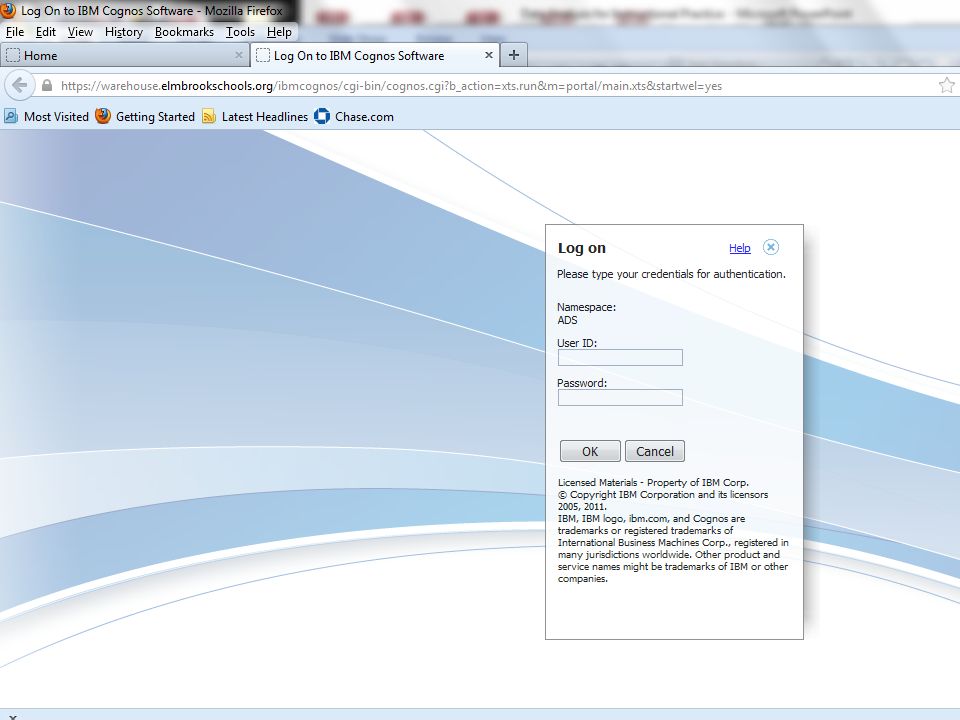The width and height of the screenshot is (960, 720).
Task: Focus the User ID input field
Action: coord(620,358)
